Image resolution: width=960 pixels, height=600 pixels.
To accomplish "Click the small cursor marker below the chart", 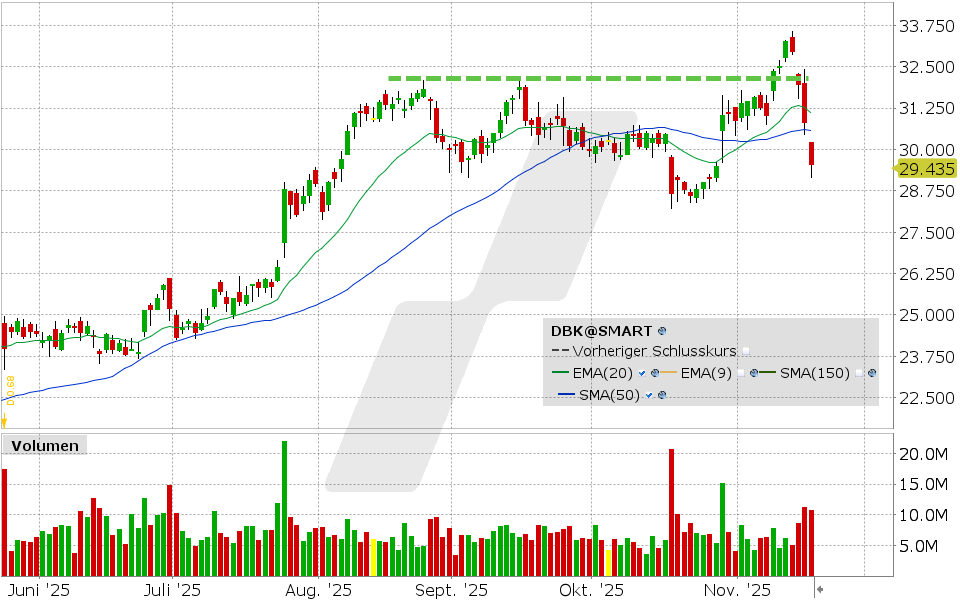I will click(818, 580).
